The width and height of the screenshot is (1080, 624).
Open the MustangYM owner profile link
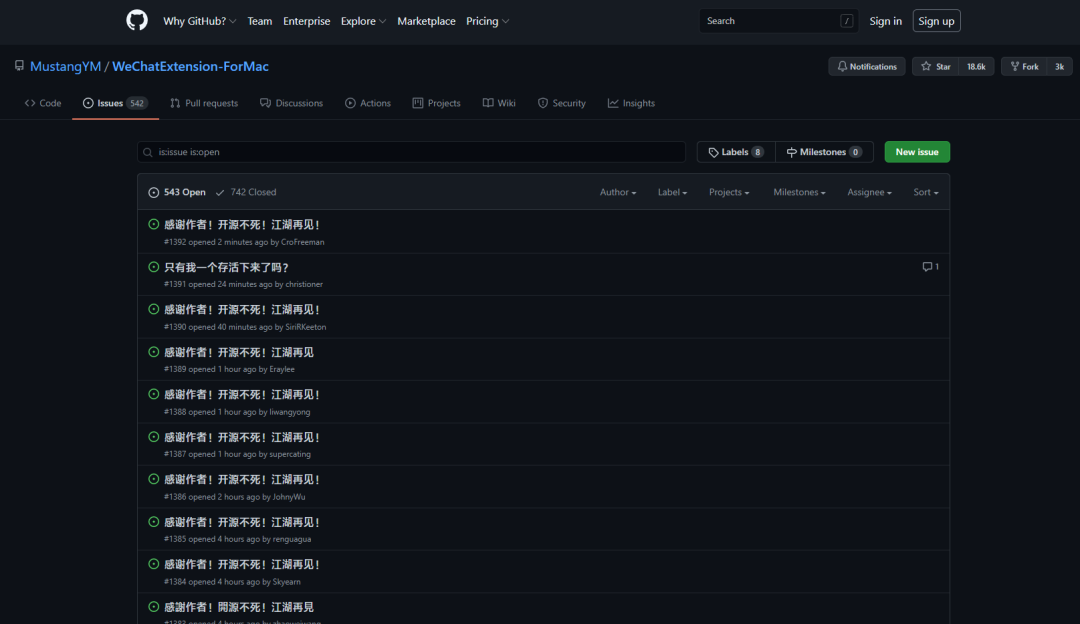point(65,67)
